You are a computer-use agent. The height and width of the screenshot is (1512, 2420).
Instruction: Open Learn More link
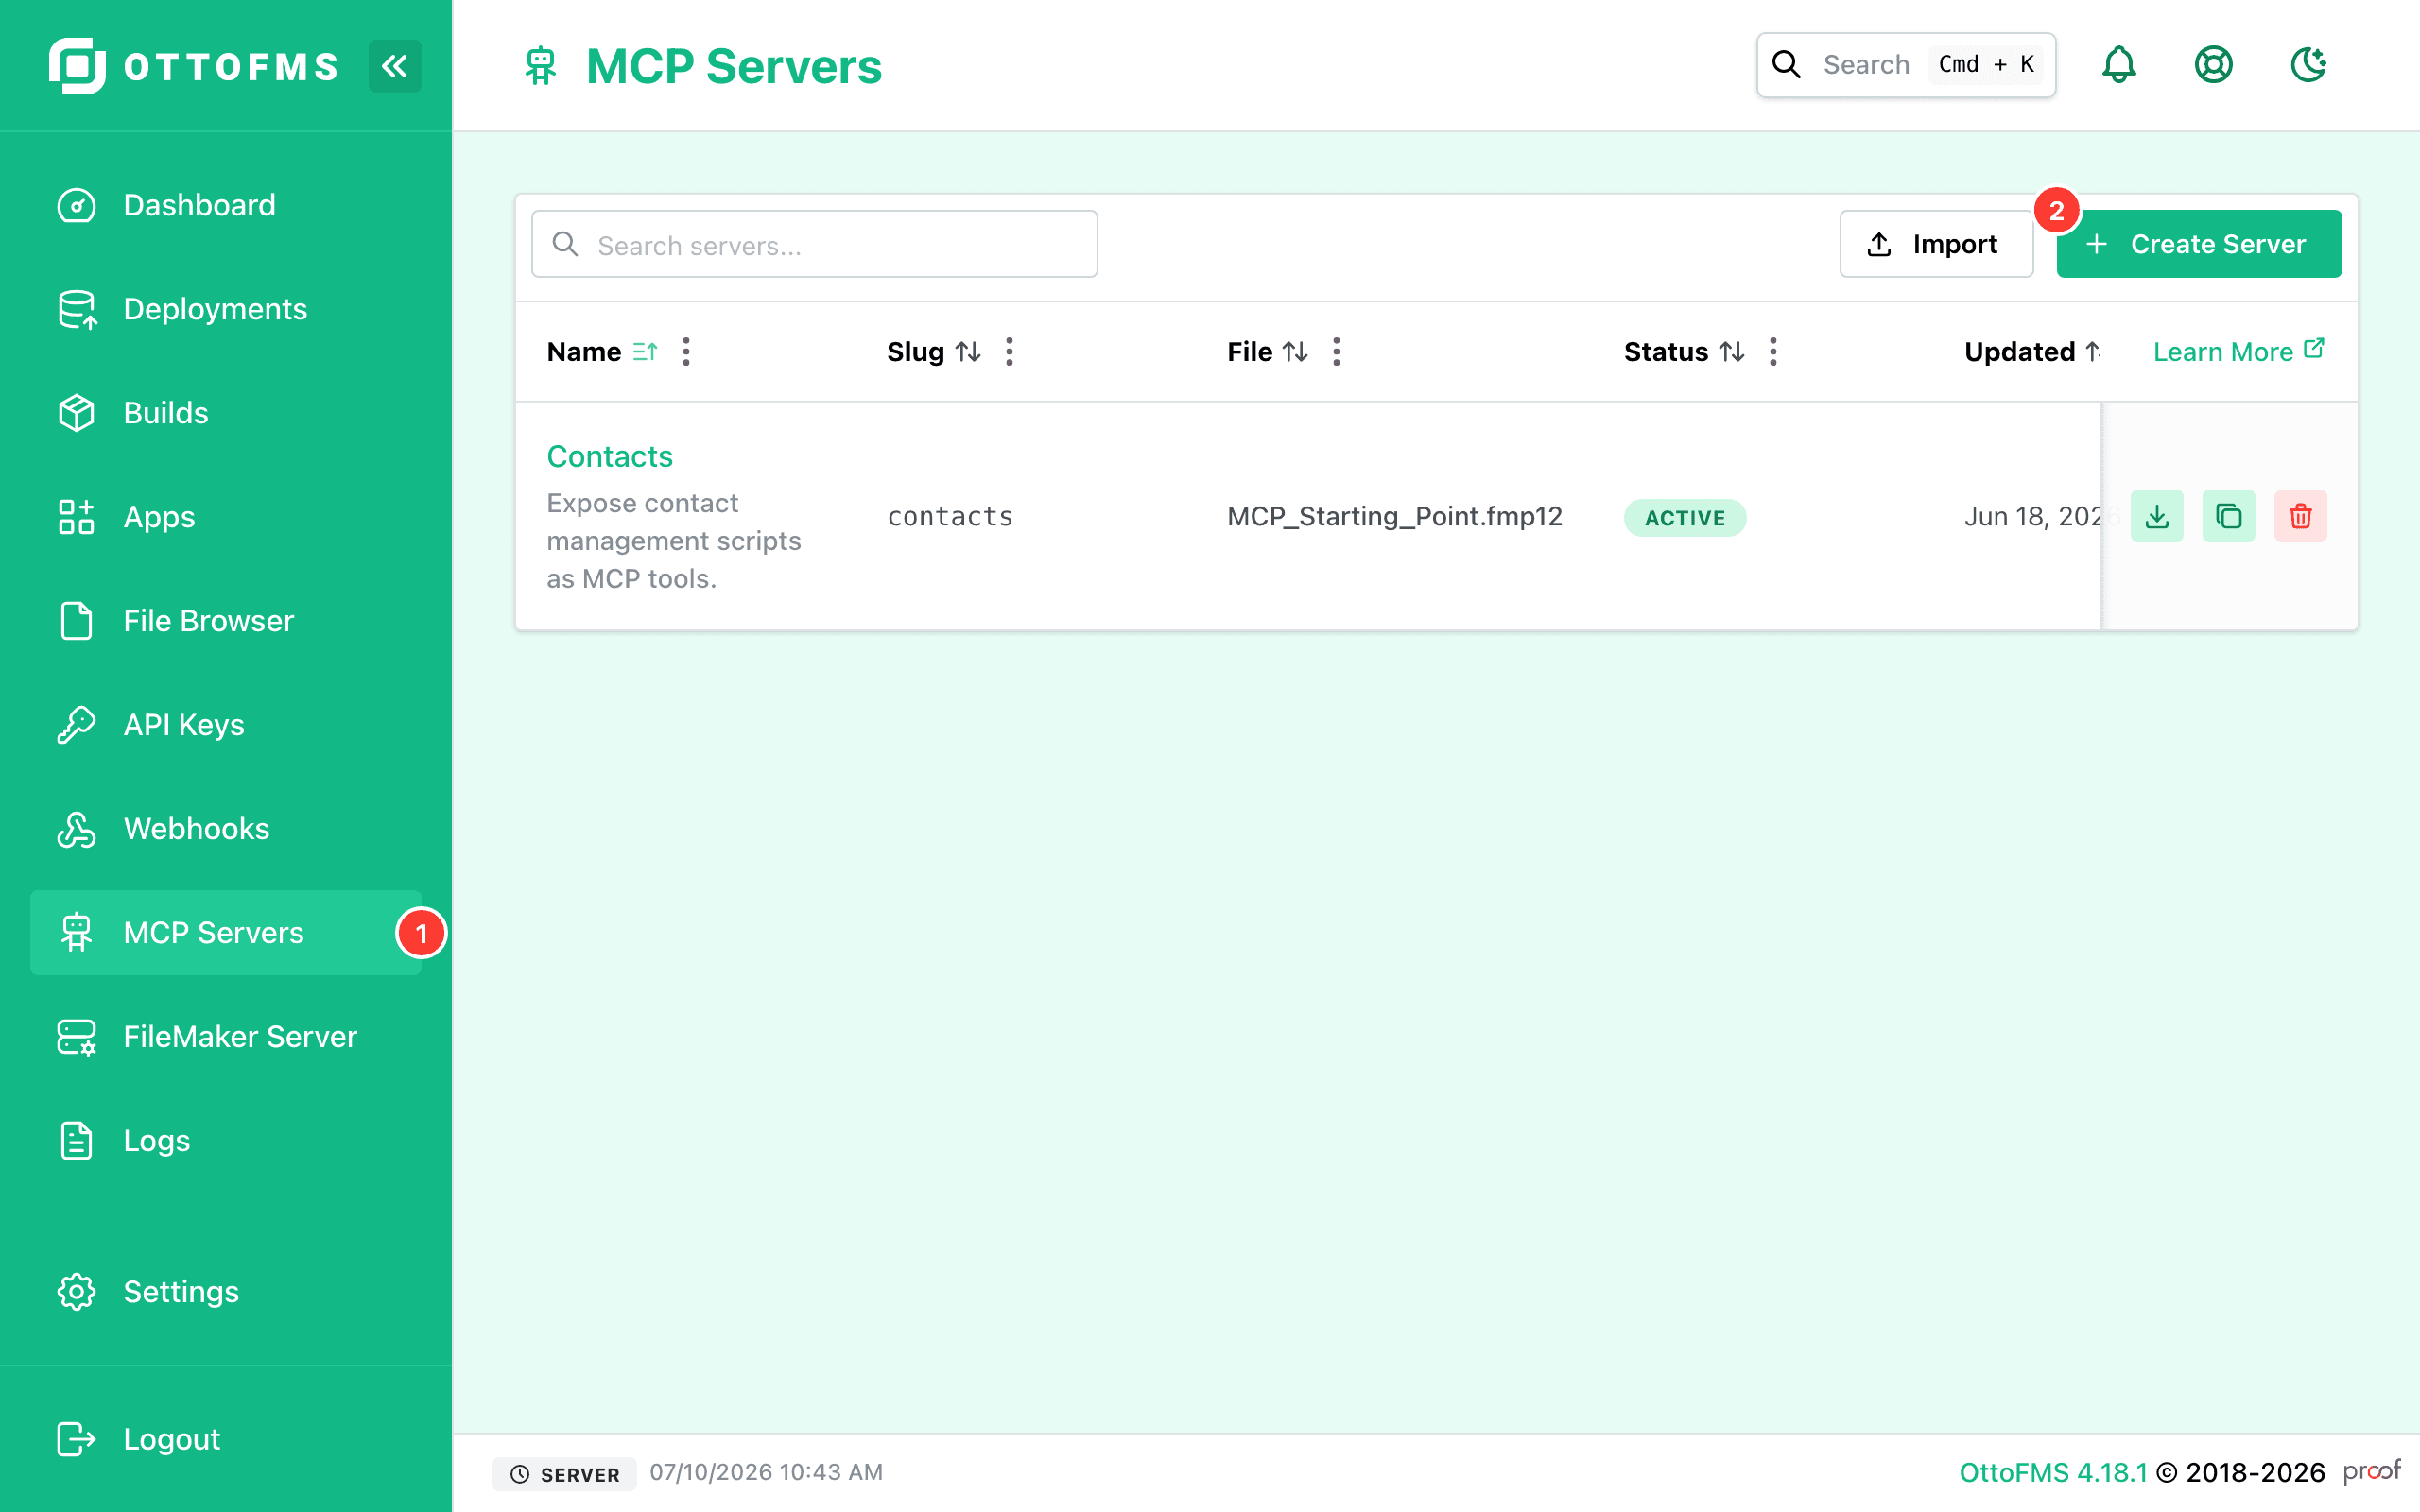2238,351
